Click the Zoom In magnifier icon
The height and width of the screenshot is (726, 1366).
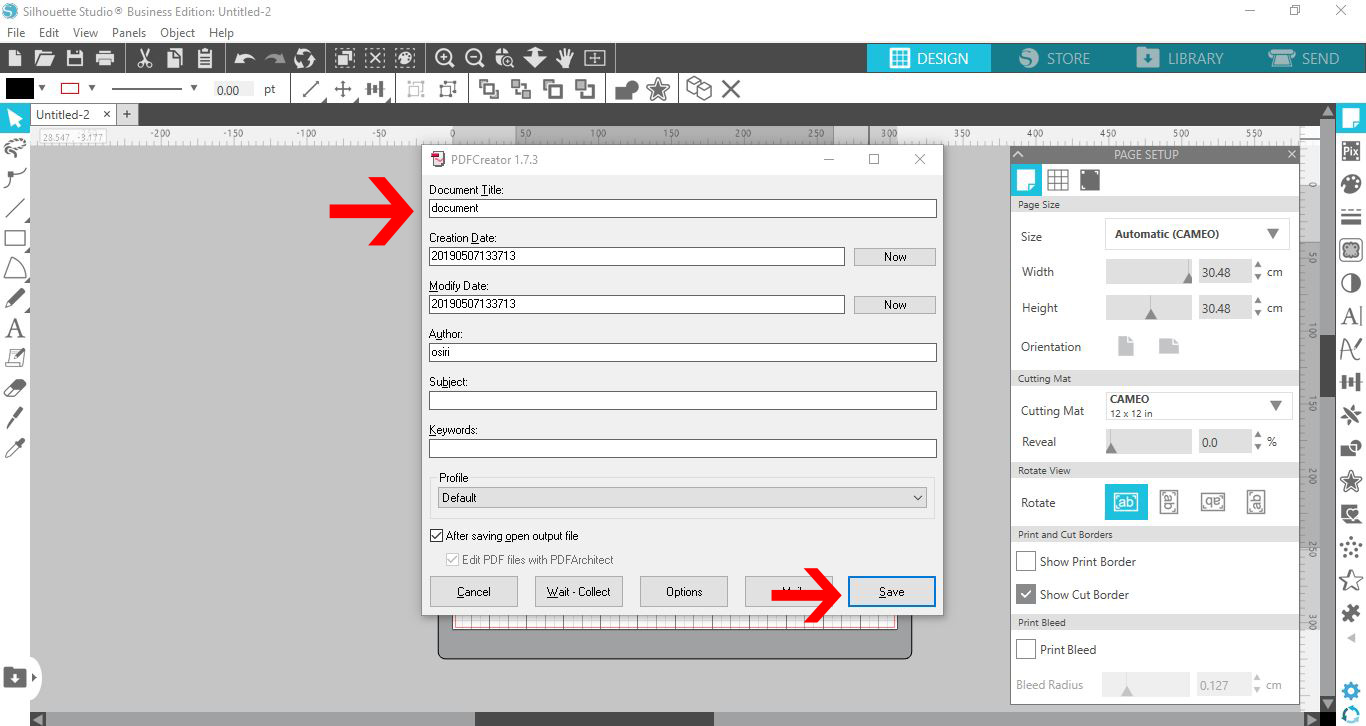point(444,58)
